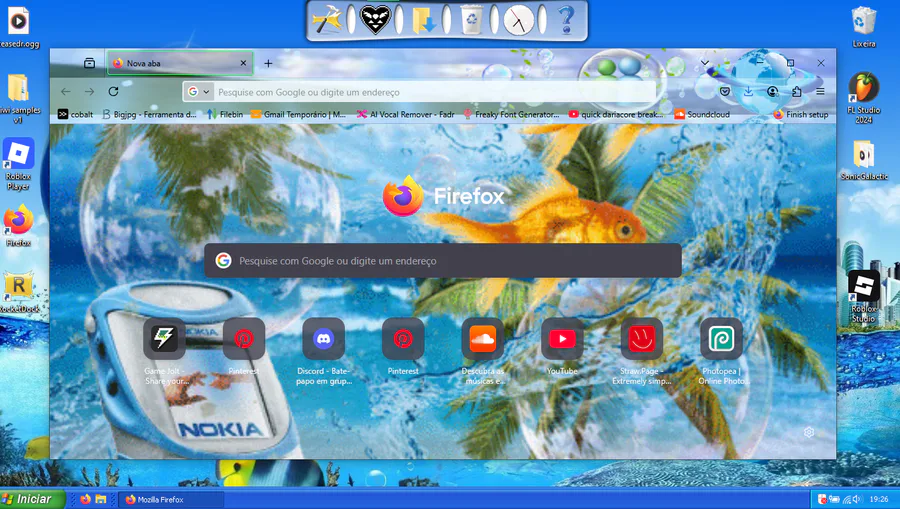Open the Firefox account icon

(x=773, y=92)
